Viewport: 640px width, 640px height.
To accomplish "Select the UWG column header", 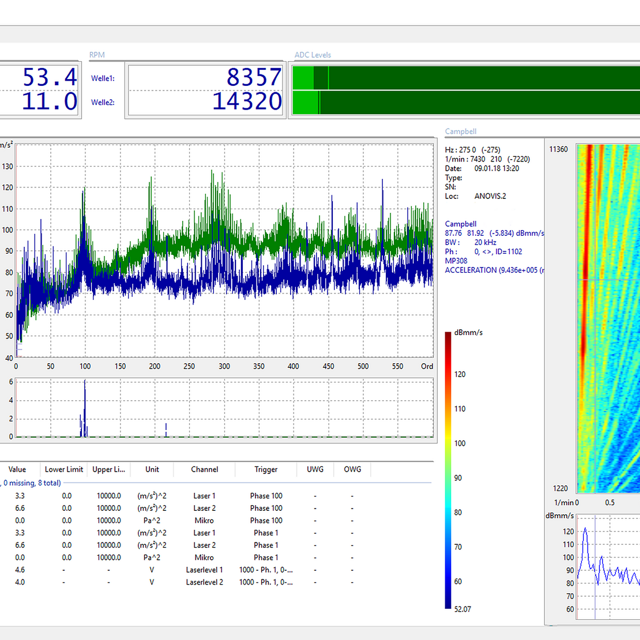I will [315, 469].
